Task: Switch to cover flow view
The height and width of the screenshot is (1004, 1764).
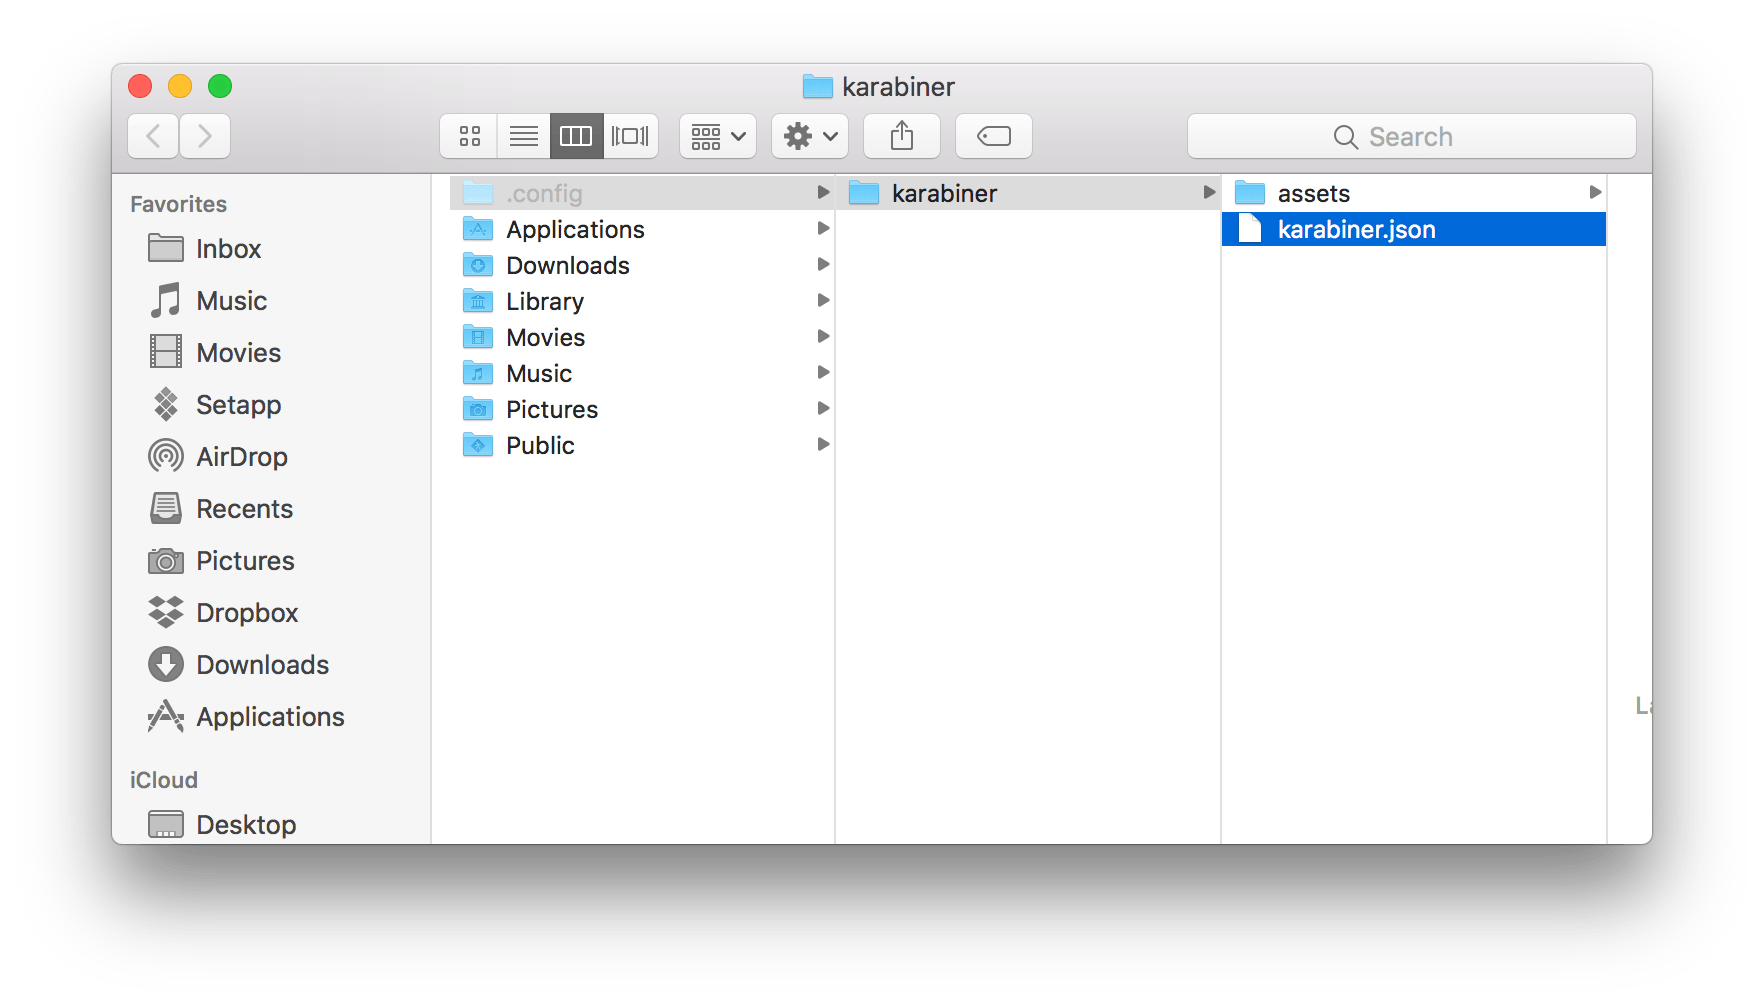Action: [630, 136]
